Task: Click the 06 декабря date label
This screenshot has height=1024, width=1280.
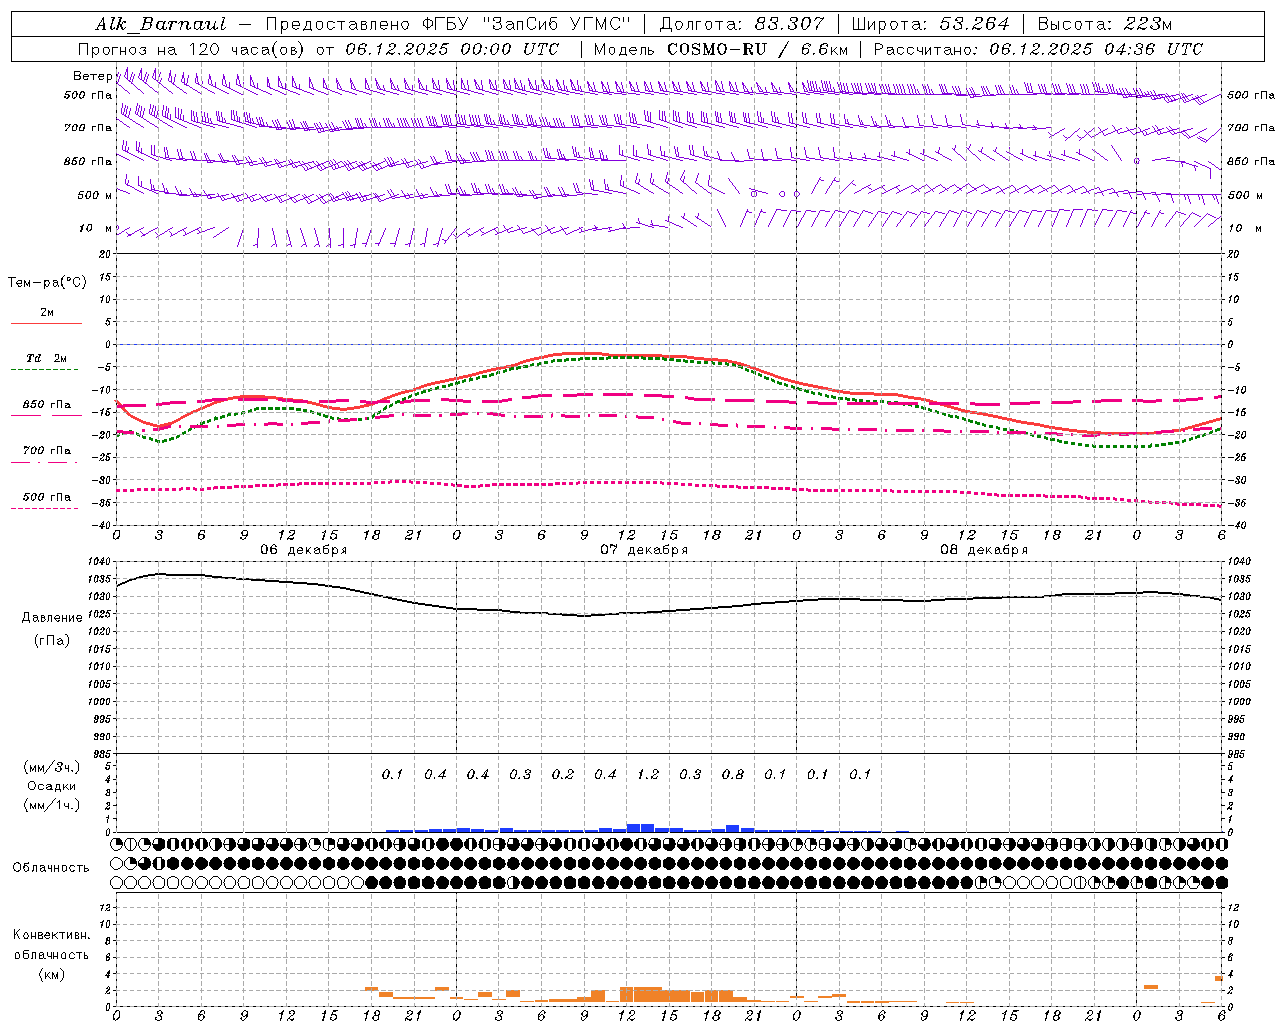Action: click(304, 550)
